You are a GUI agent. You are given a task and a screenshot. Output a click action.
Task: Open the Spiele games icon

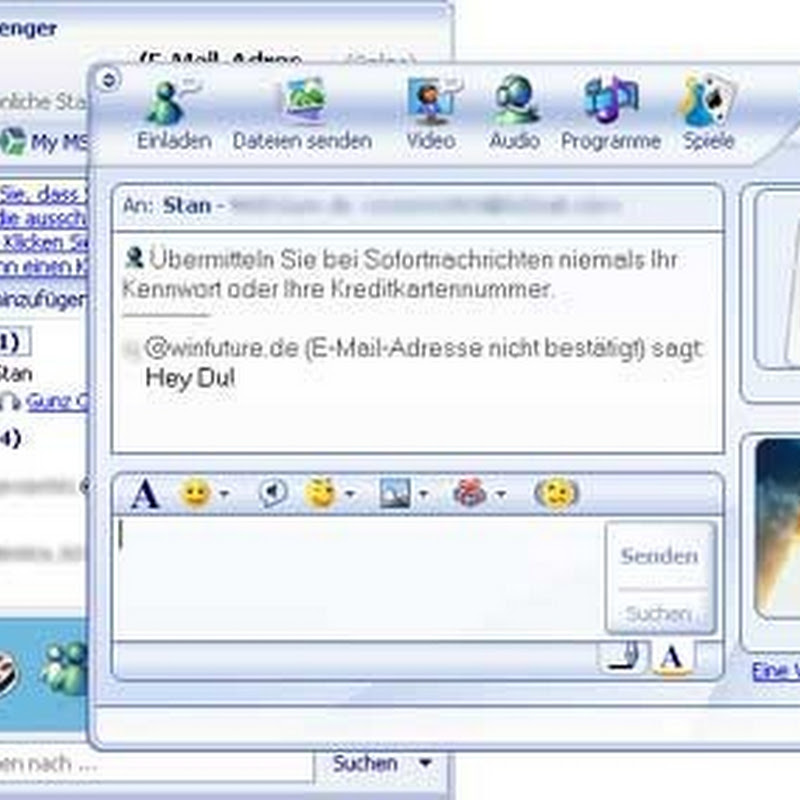tap(709, 100)
